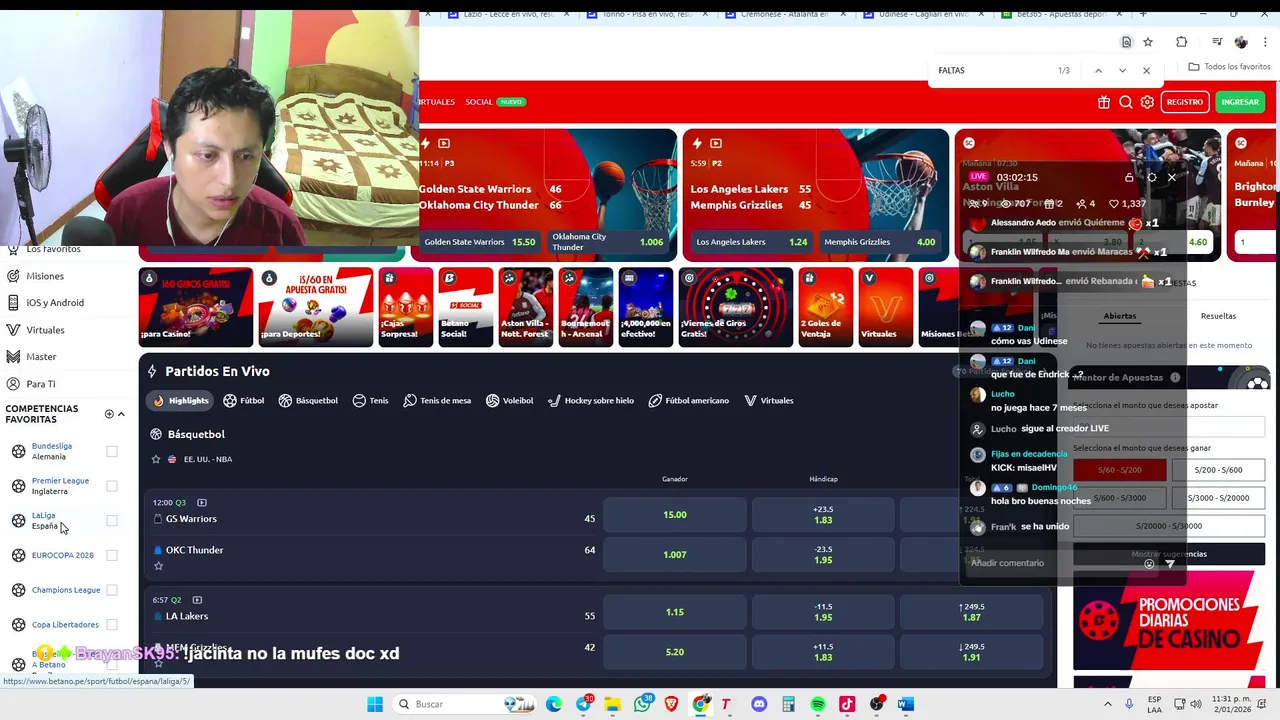
Task: Open the Betano settings gear
Action: point(1147,102)
